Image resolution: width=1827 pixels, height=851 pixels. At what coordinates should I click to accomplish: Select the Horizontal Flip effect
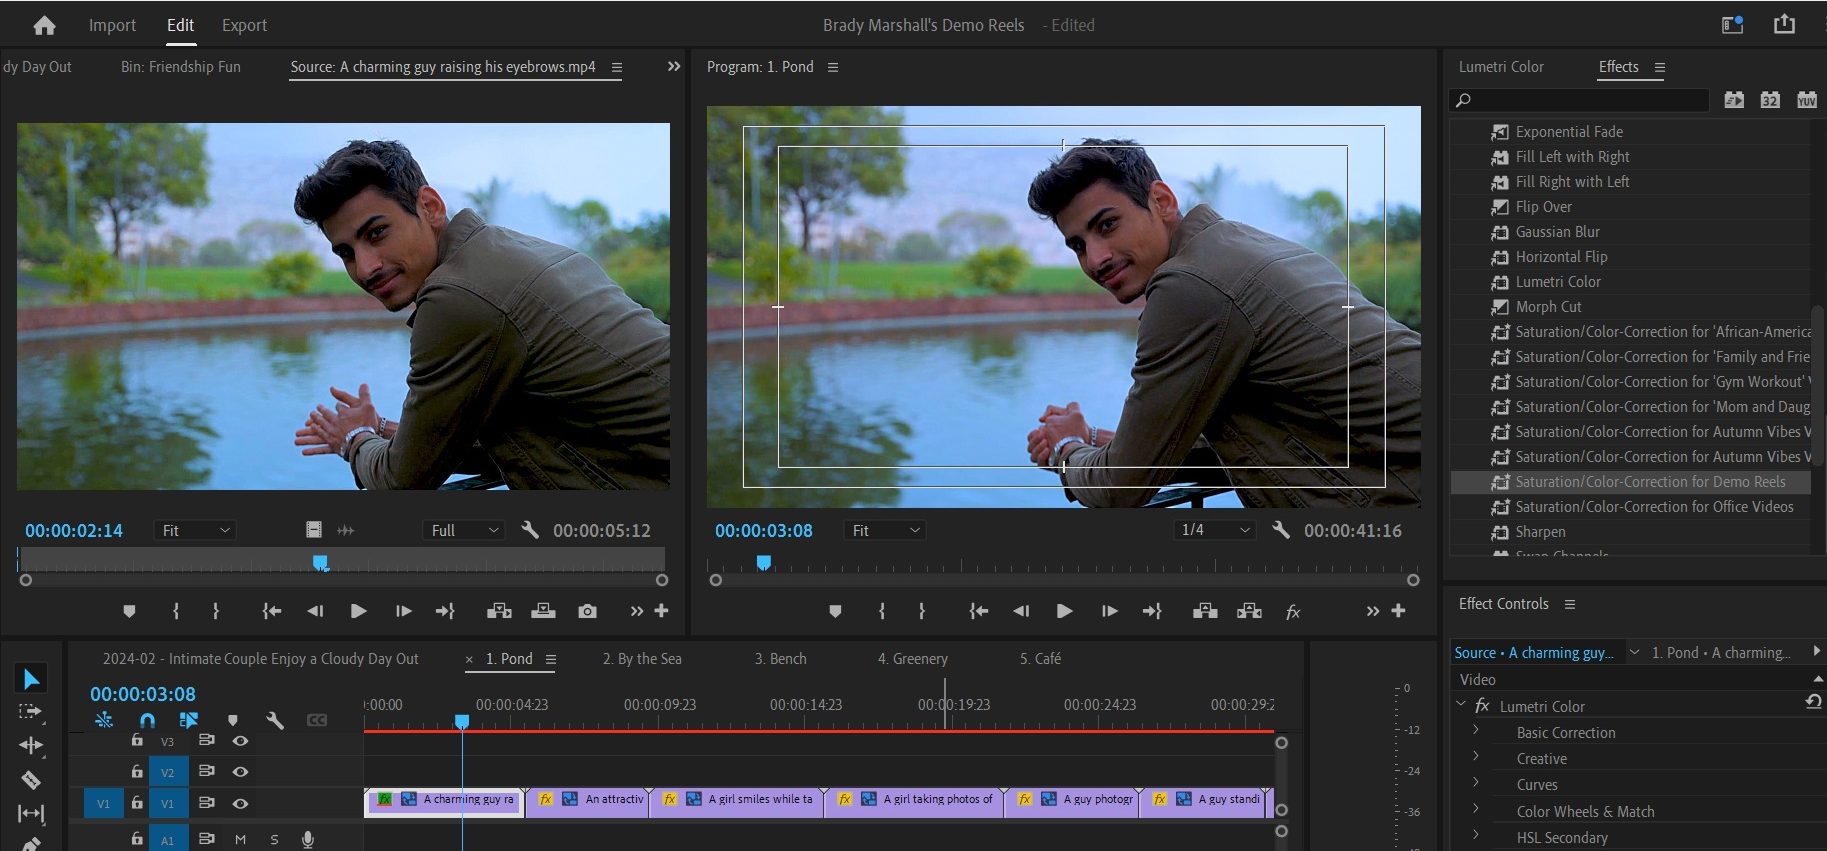click(x=1561, y=257)
